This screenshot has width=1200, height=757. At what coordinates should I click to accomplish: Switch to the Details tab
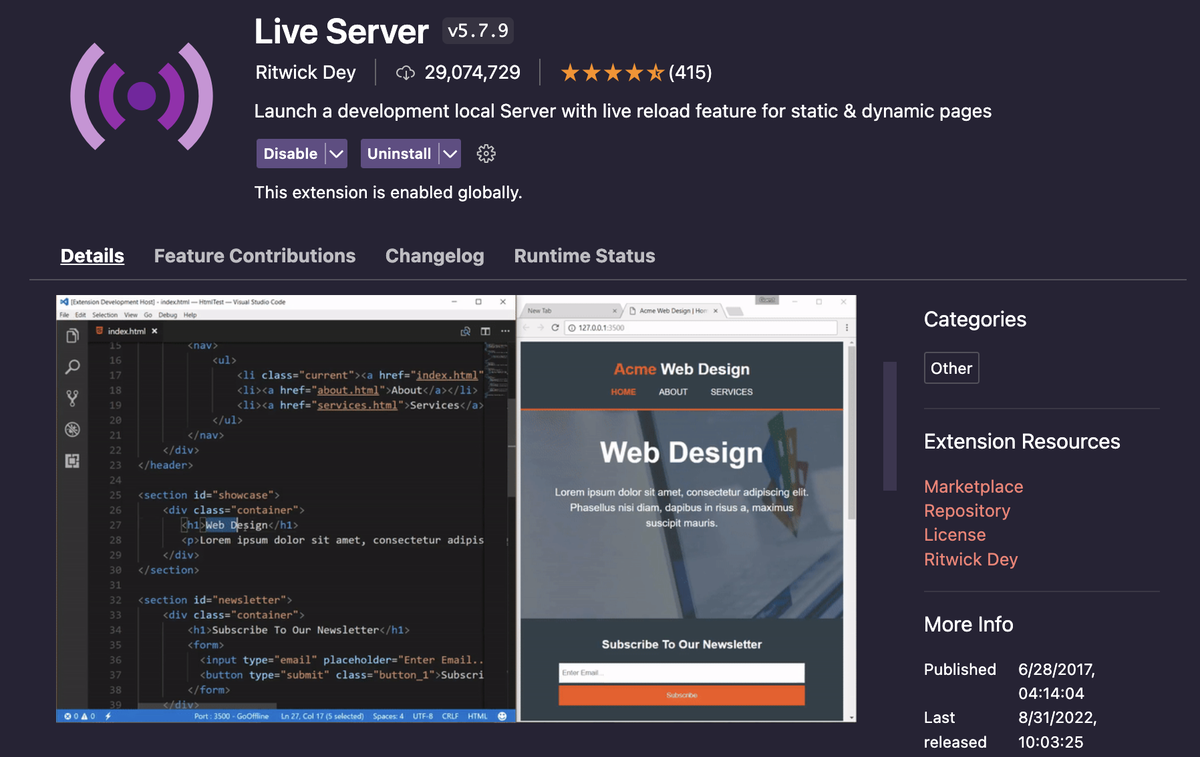tap(92, 256)
